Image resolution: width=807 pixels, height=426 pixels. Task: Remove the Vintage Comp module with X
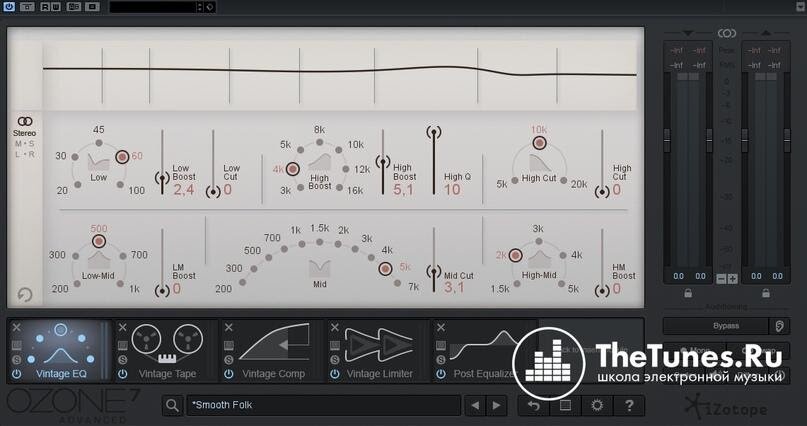[229, 328]
